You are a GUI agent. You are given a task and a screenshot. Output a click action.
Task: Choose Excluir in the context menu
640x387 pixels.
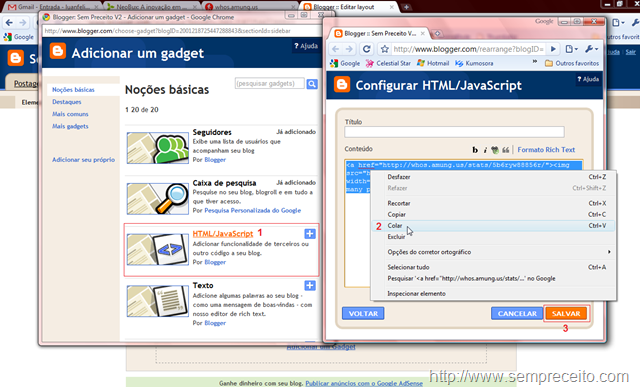tap(493, 237)
